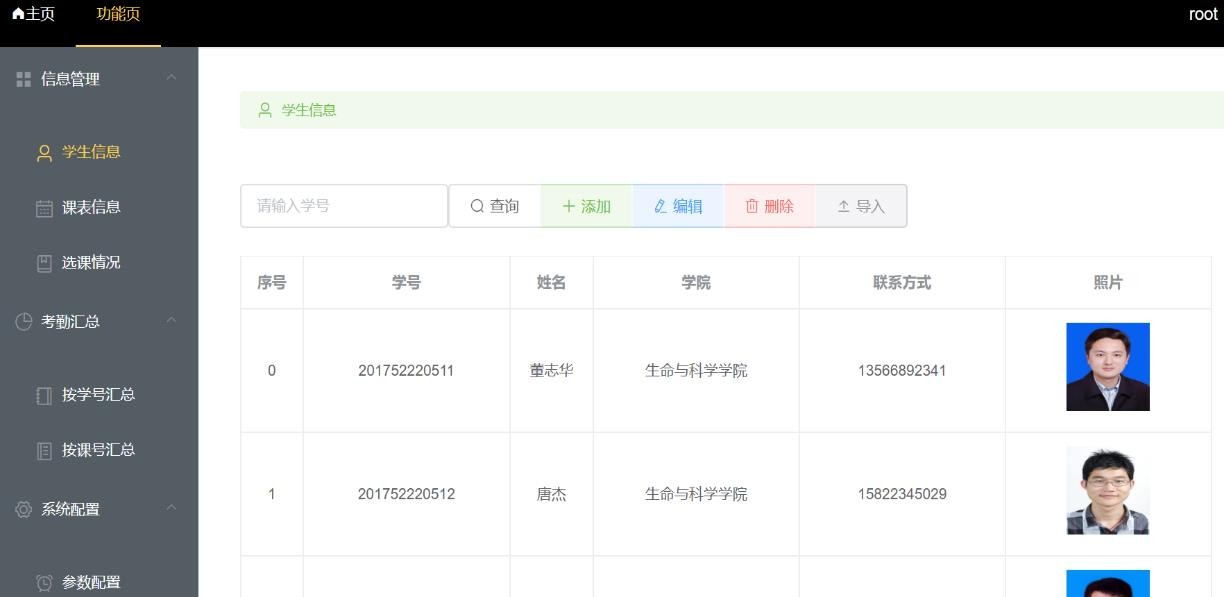Click the 学号 column header
Viewport: 1224px width, 597px height.
[x=406, y=283]
